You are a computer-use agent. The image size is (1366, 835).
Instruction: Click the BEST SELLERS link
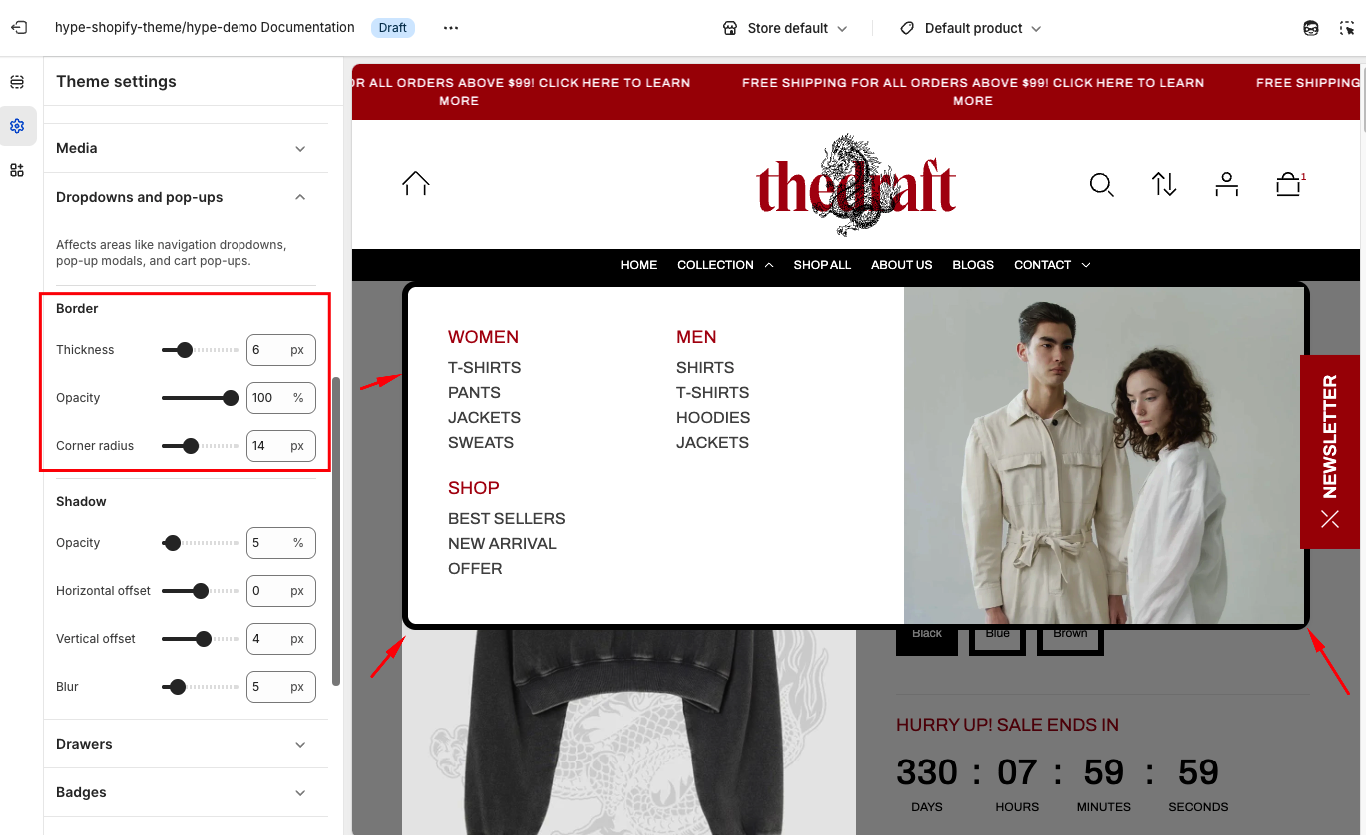507,518
